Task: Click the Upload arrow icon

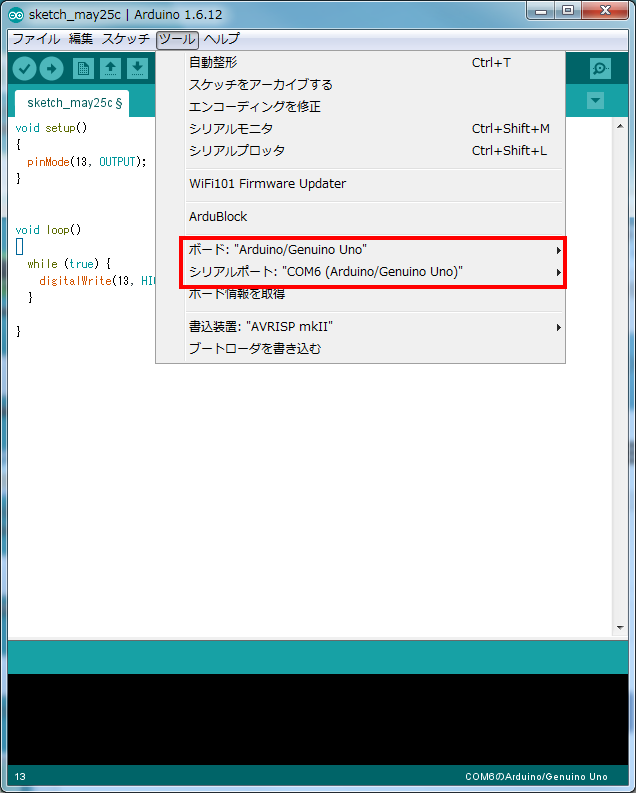Action: click(51, 68)
